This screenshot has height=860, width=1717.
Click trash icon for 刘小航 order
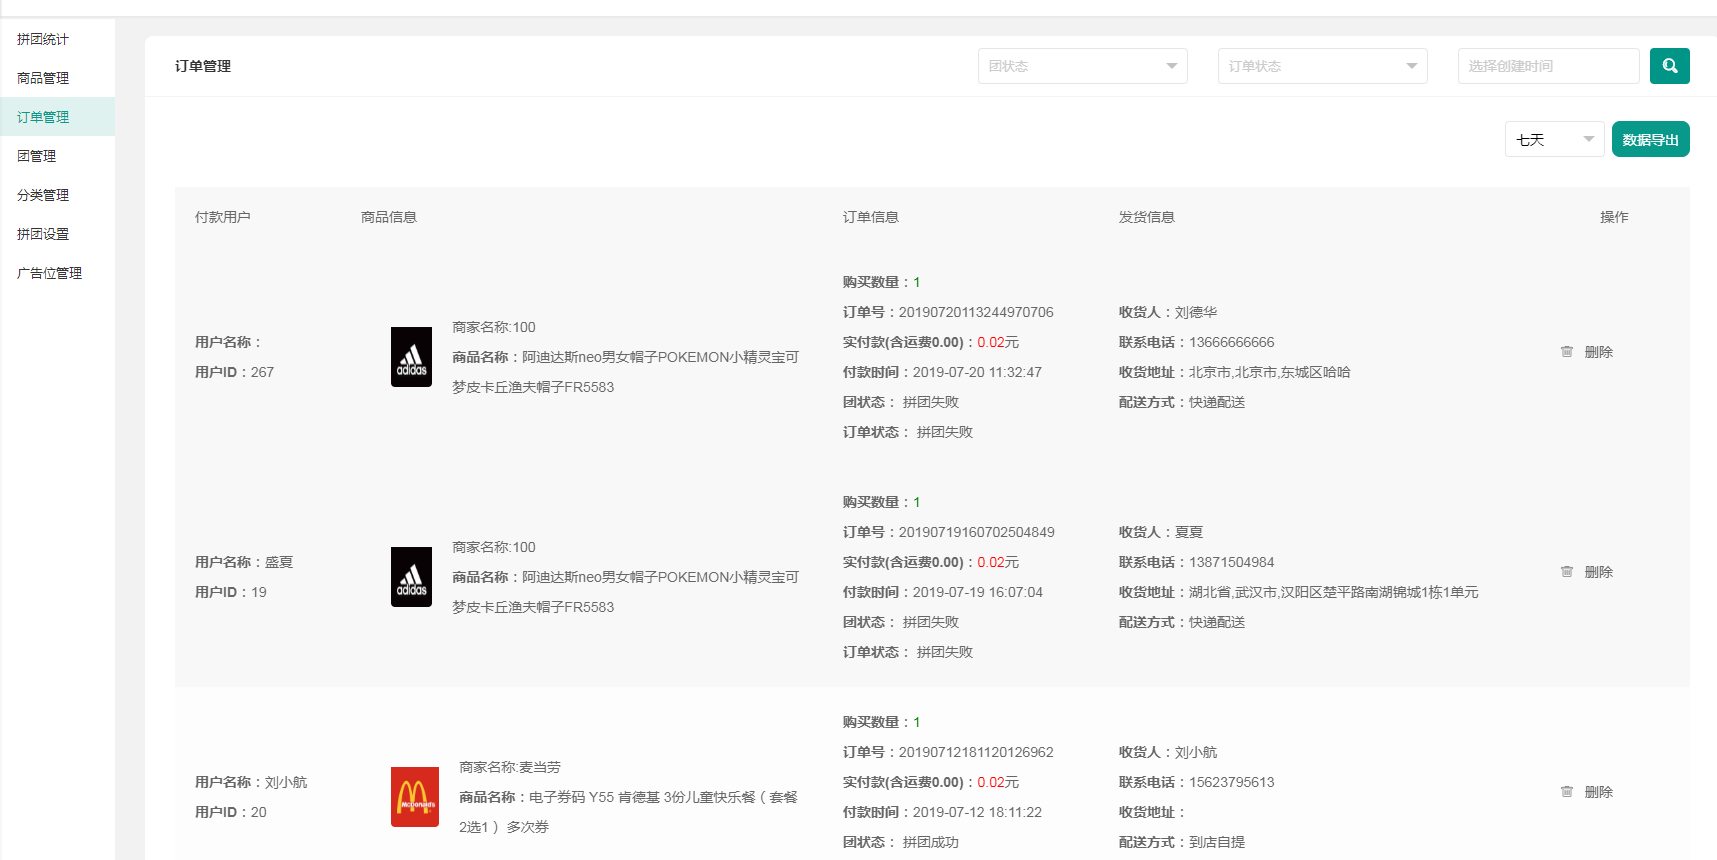coord(1567,792)
